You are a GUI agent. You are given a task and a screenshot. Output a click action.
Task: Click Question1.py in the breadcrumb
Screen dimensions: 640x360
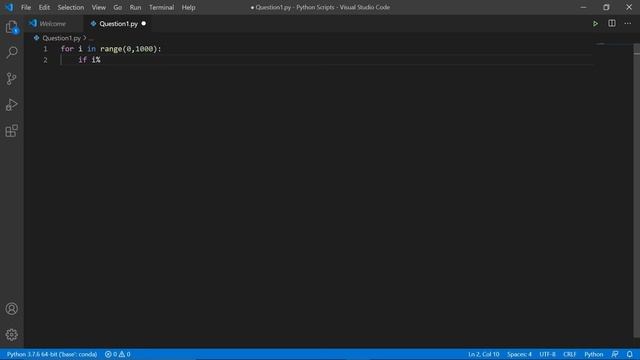coord(61,38)
